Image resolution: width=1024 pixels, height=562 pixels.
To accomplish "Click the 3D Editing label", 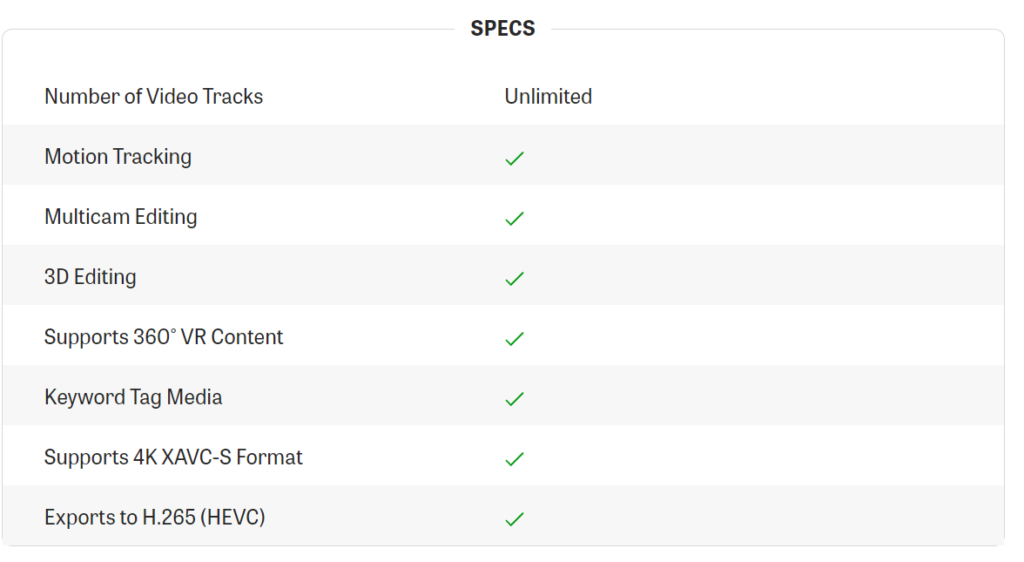I will click(90, 277).
